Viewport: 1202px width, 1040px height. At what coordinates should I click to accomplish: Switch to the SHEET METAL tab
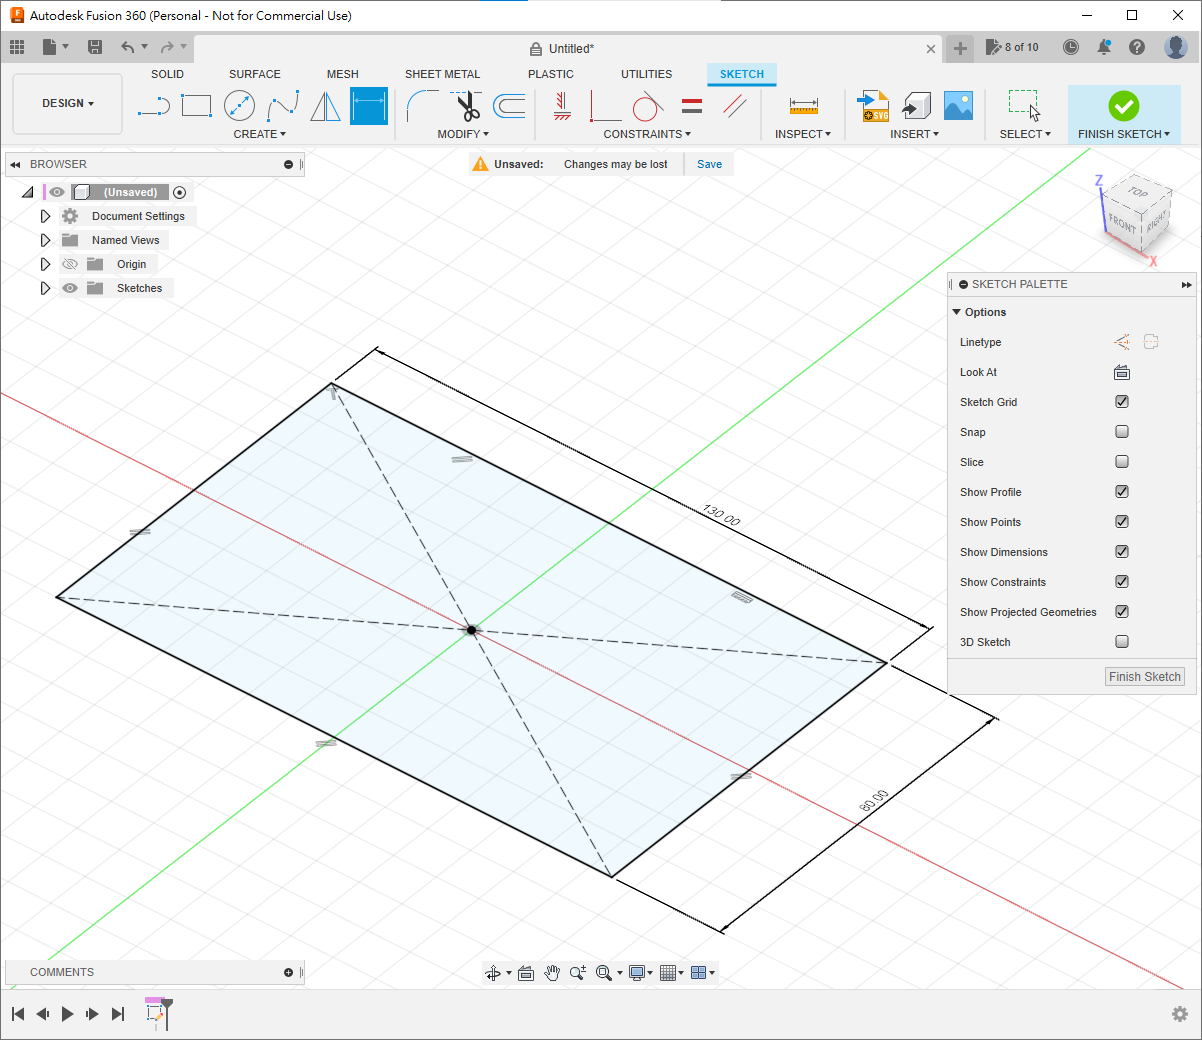(x=442, y=74)
